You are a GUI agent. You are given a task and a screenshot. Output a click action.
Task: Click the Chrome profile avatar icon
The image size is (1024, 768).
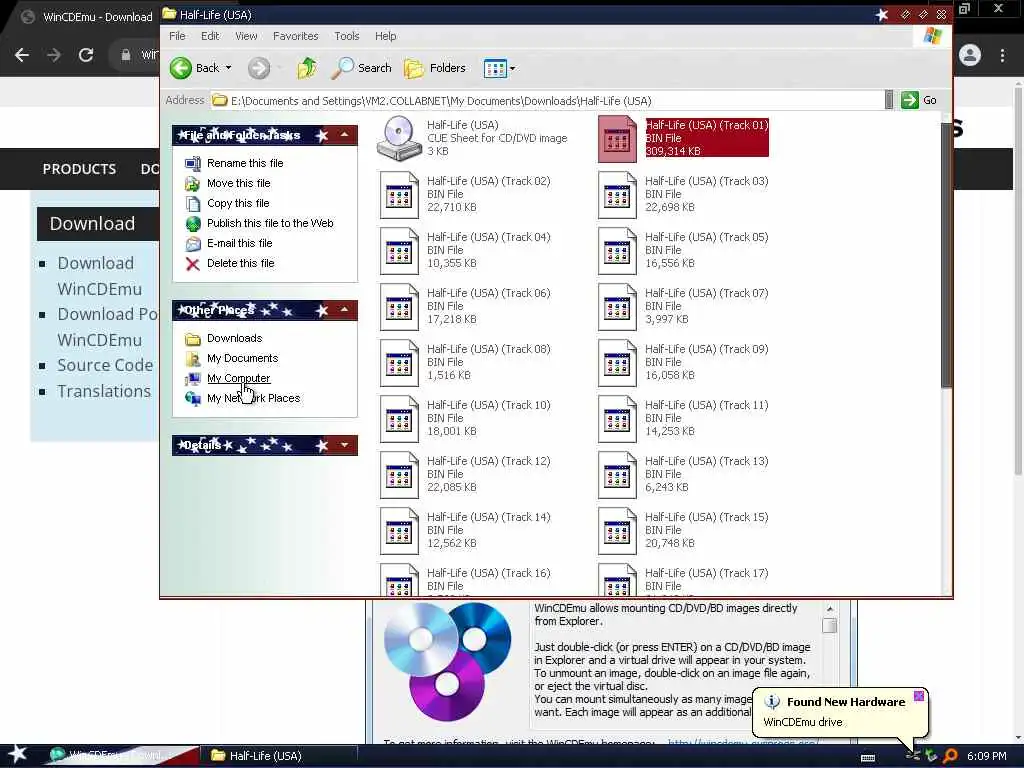970,55
